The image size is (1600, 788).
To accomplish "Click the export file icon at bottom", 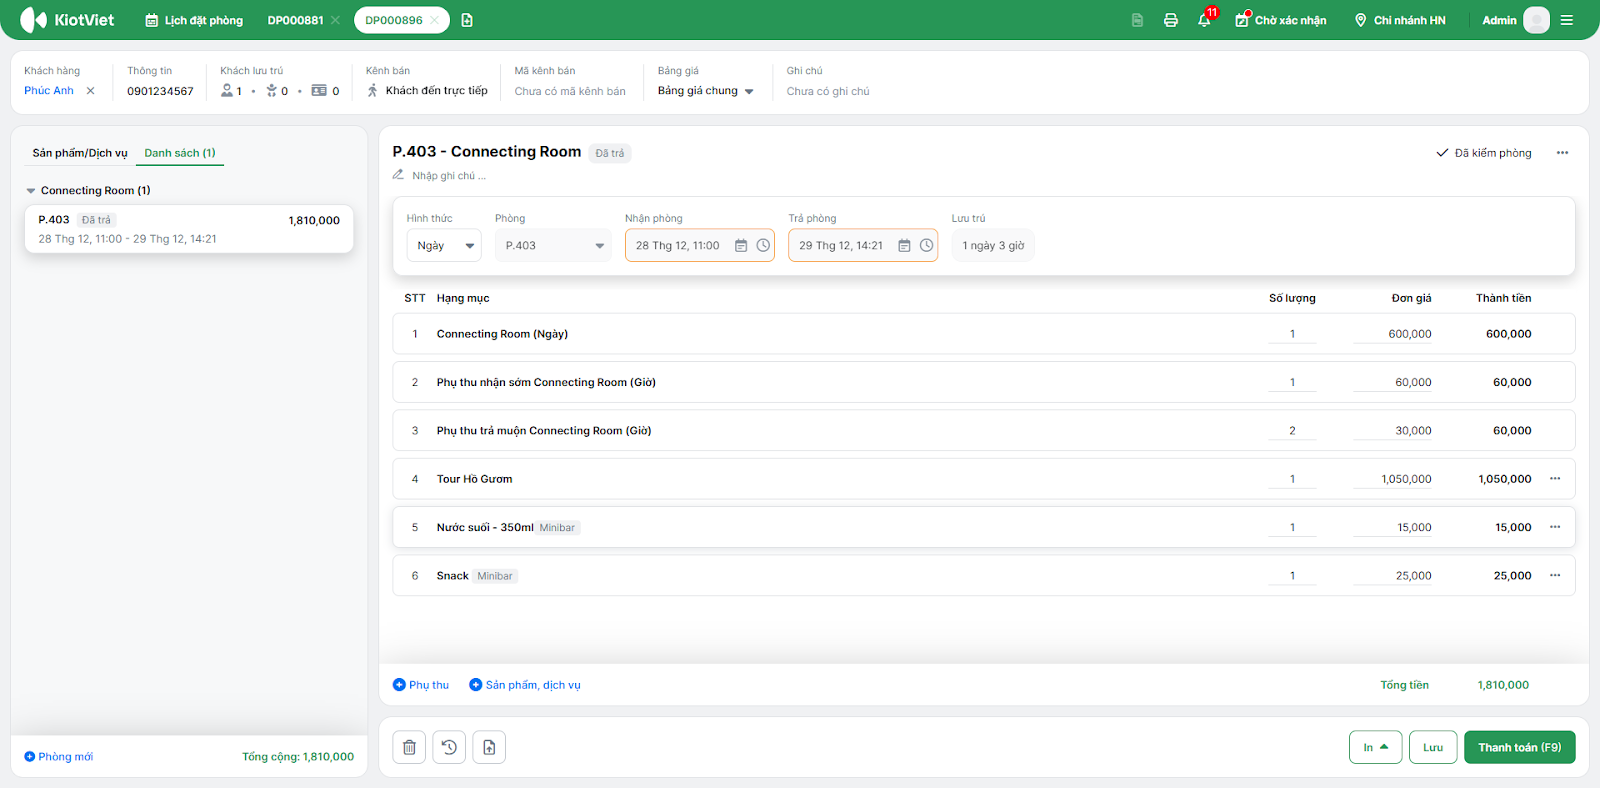I will point(489,747).
